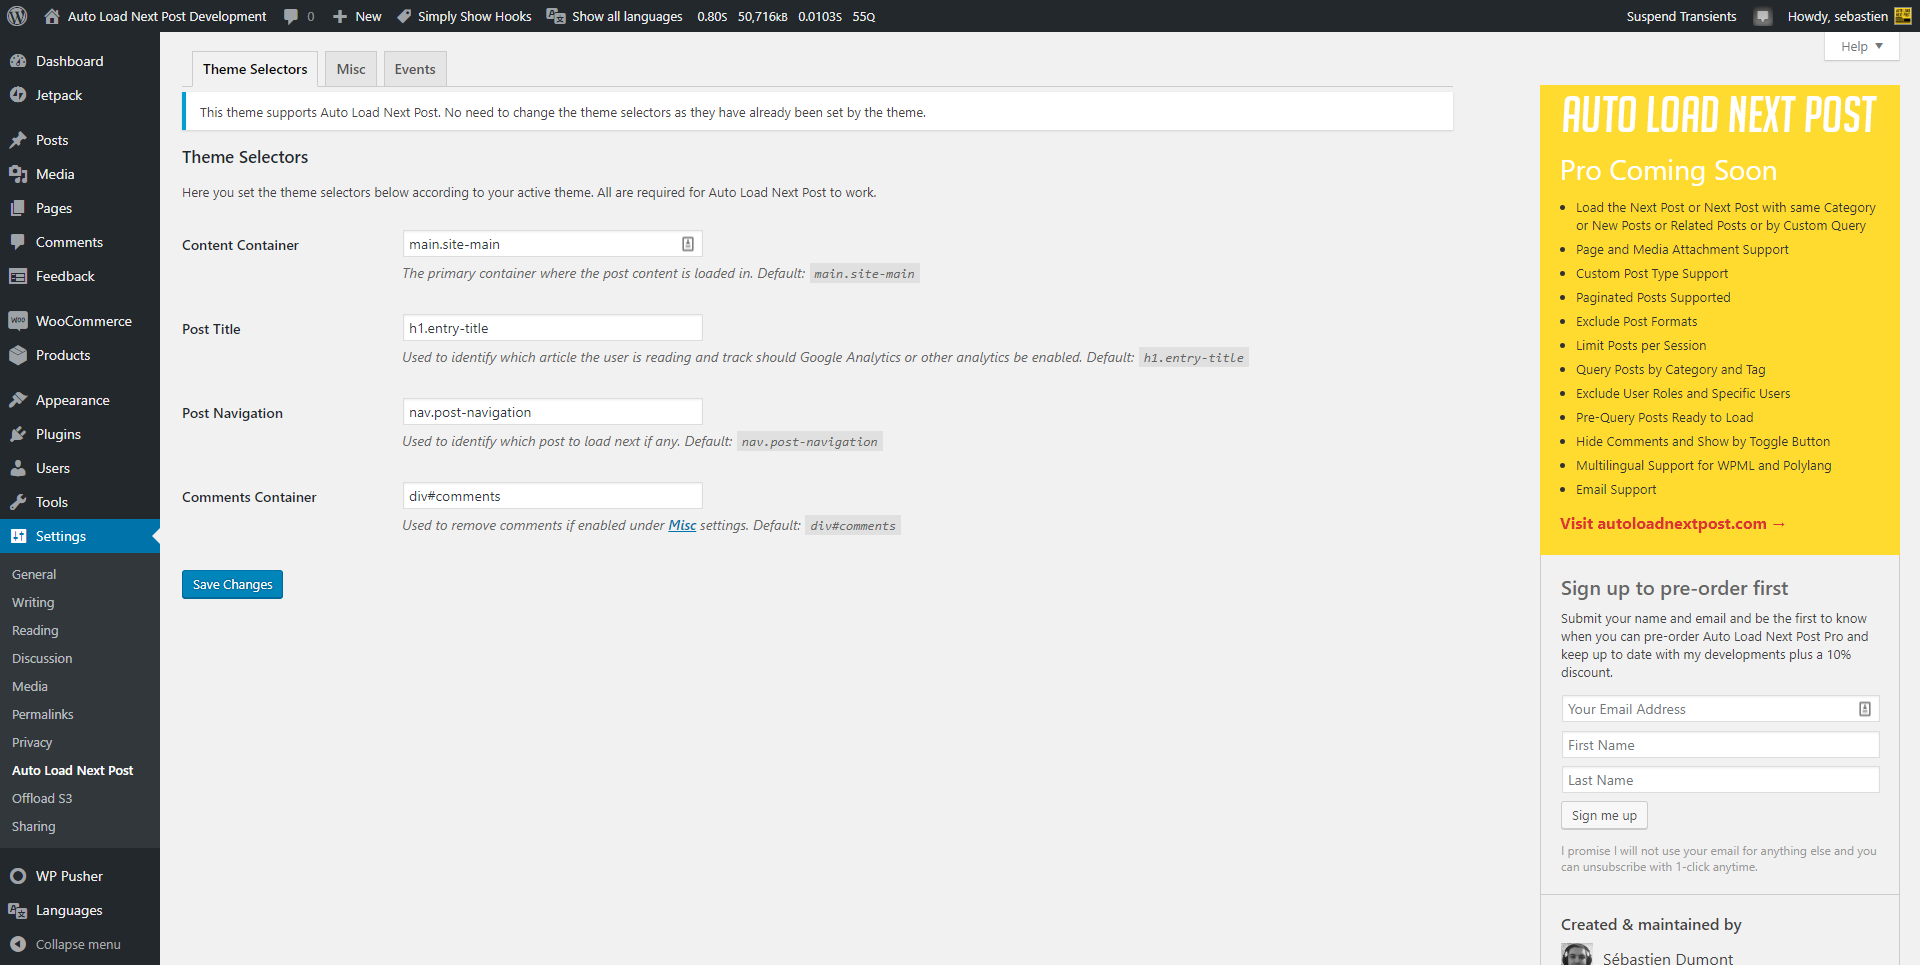The width and height of the screenshot is (1920, 965).
Task: Click the Users person icon
Action: [x=18, y=468]
